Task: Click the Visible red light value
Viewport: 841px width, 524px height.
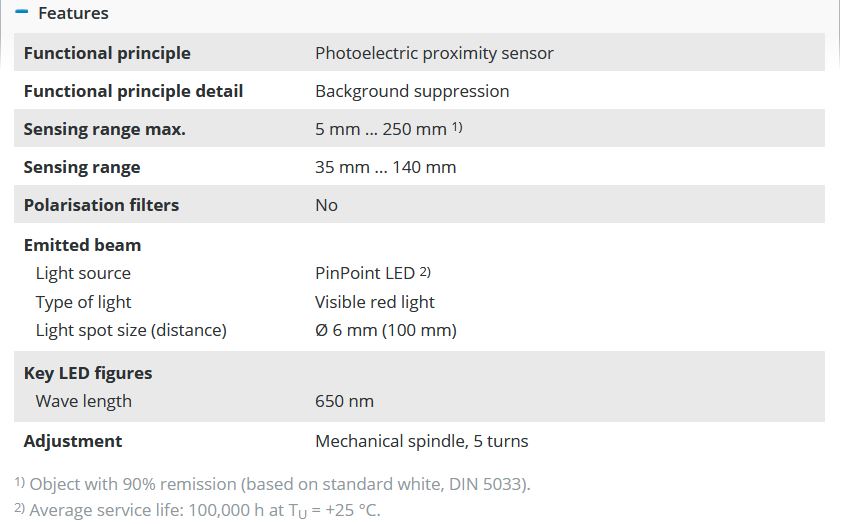Action: click(375, 302)
